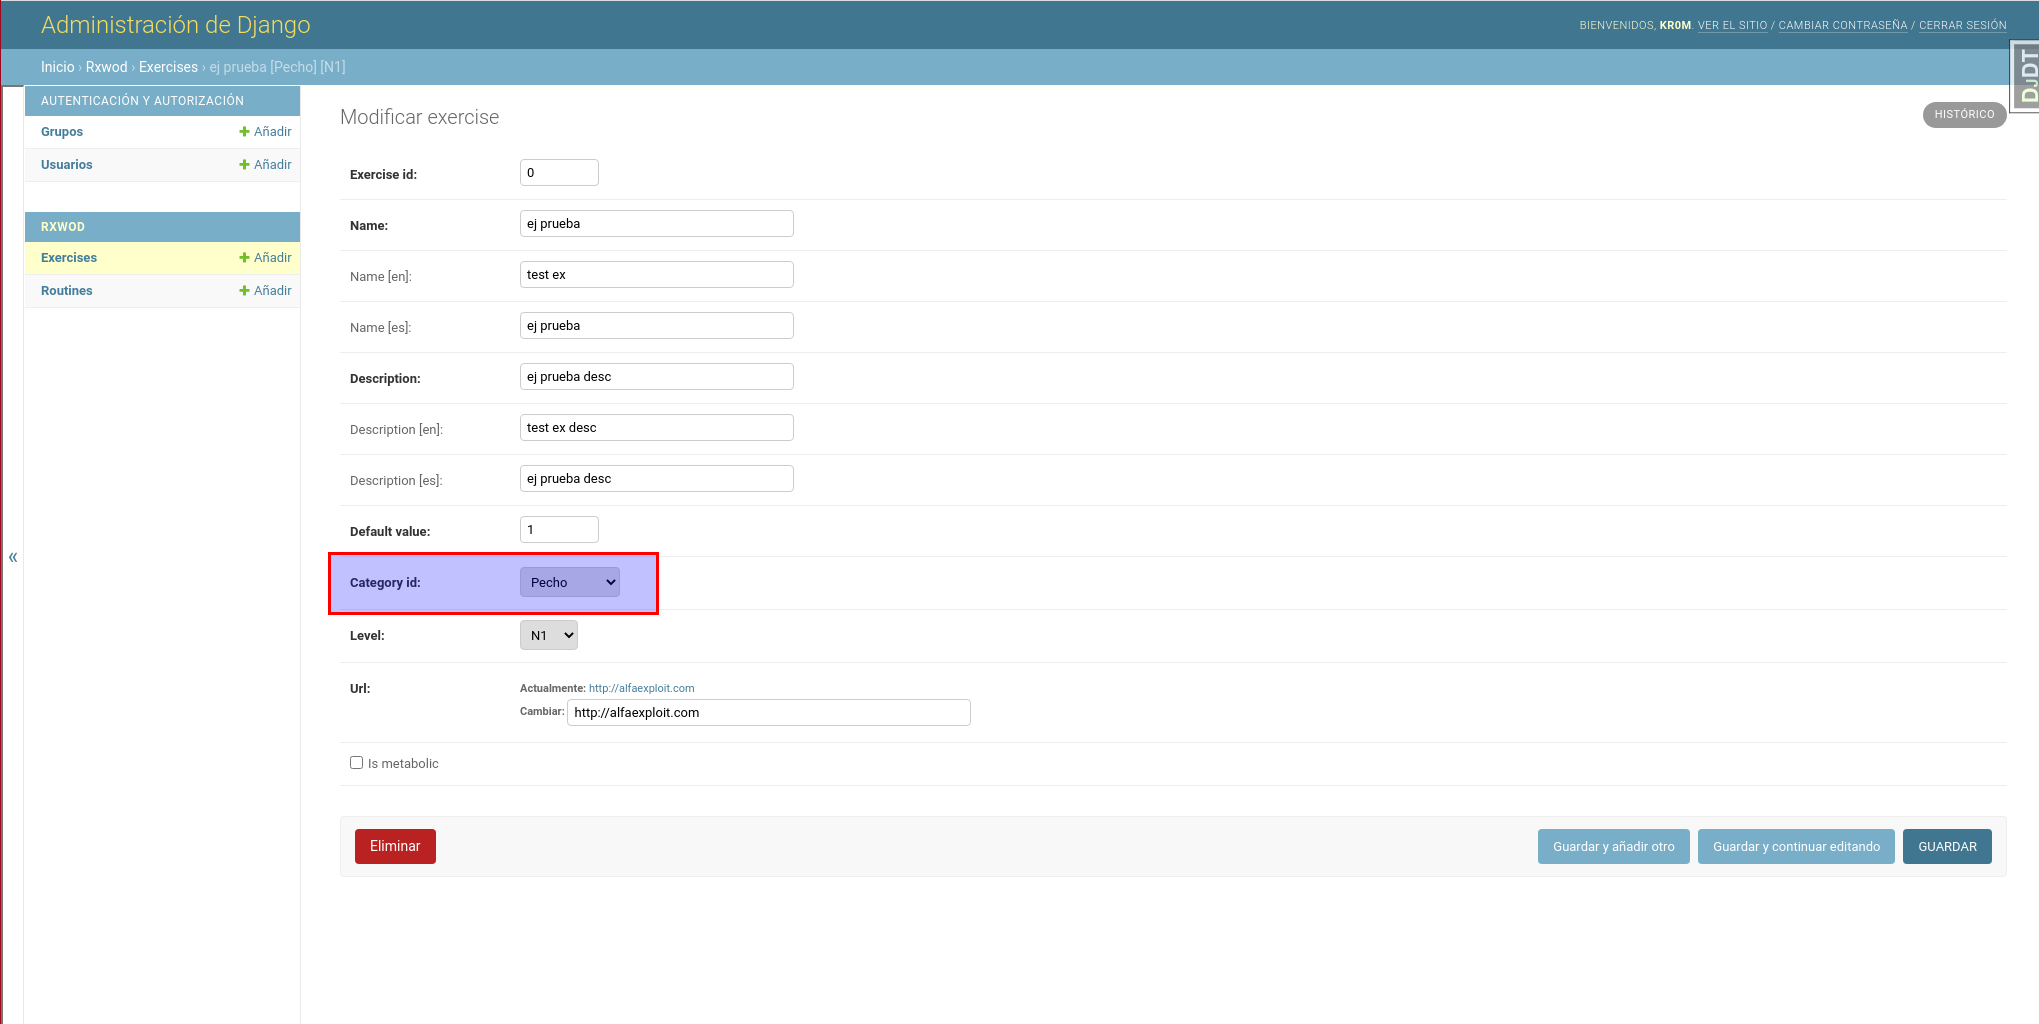This screenshot has height=1024, width=2039.
Task: Collapse the sidebar with the double chevron
Action: pyautogui.click(x=13, y=557)
